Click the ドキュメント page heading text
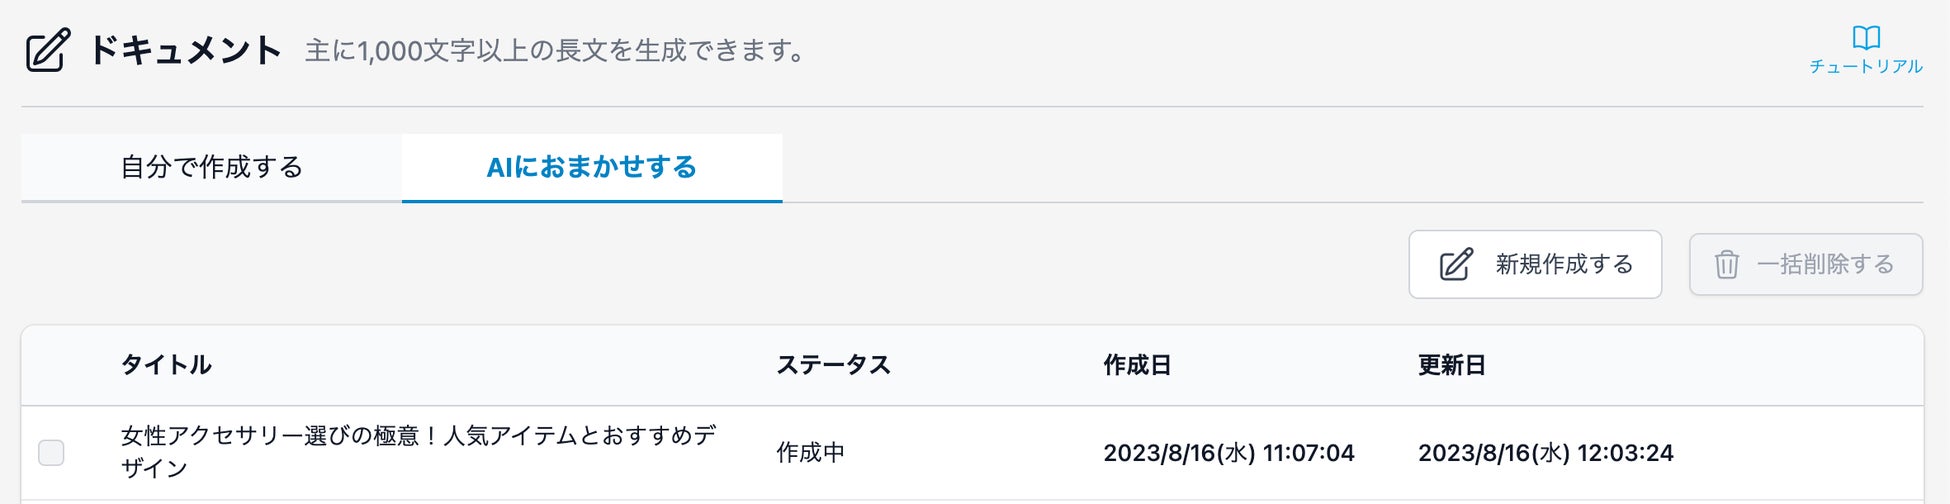This screenshot has height=504, width=1950. point(185,50)
